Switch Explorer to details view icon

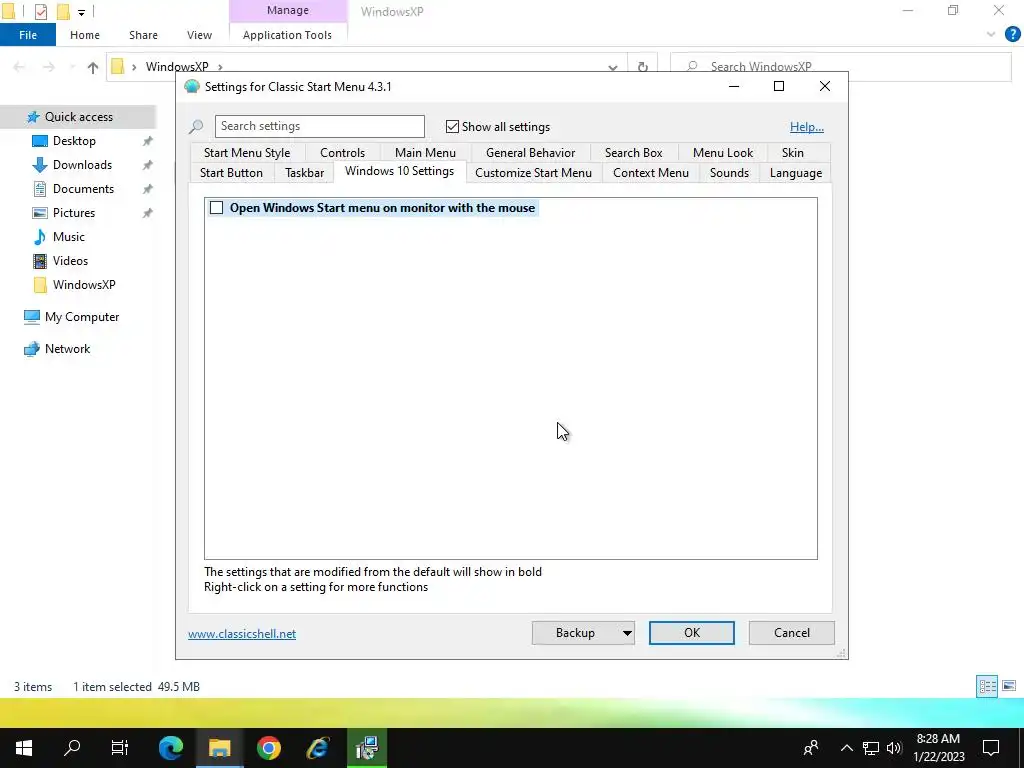point(987,686)
